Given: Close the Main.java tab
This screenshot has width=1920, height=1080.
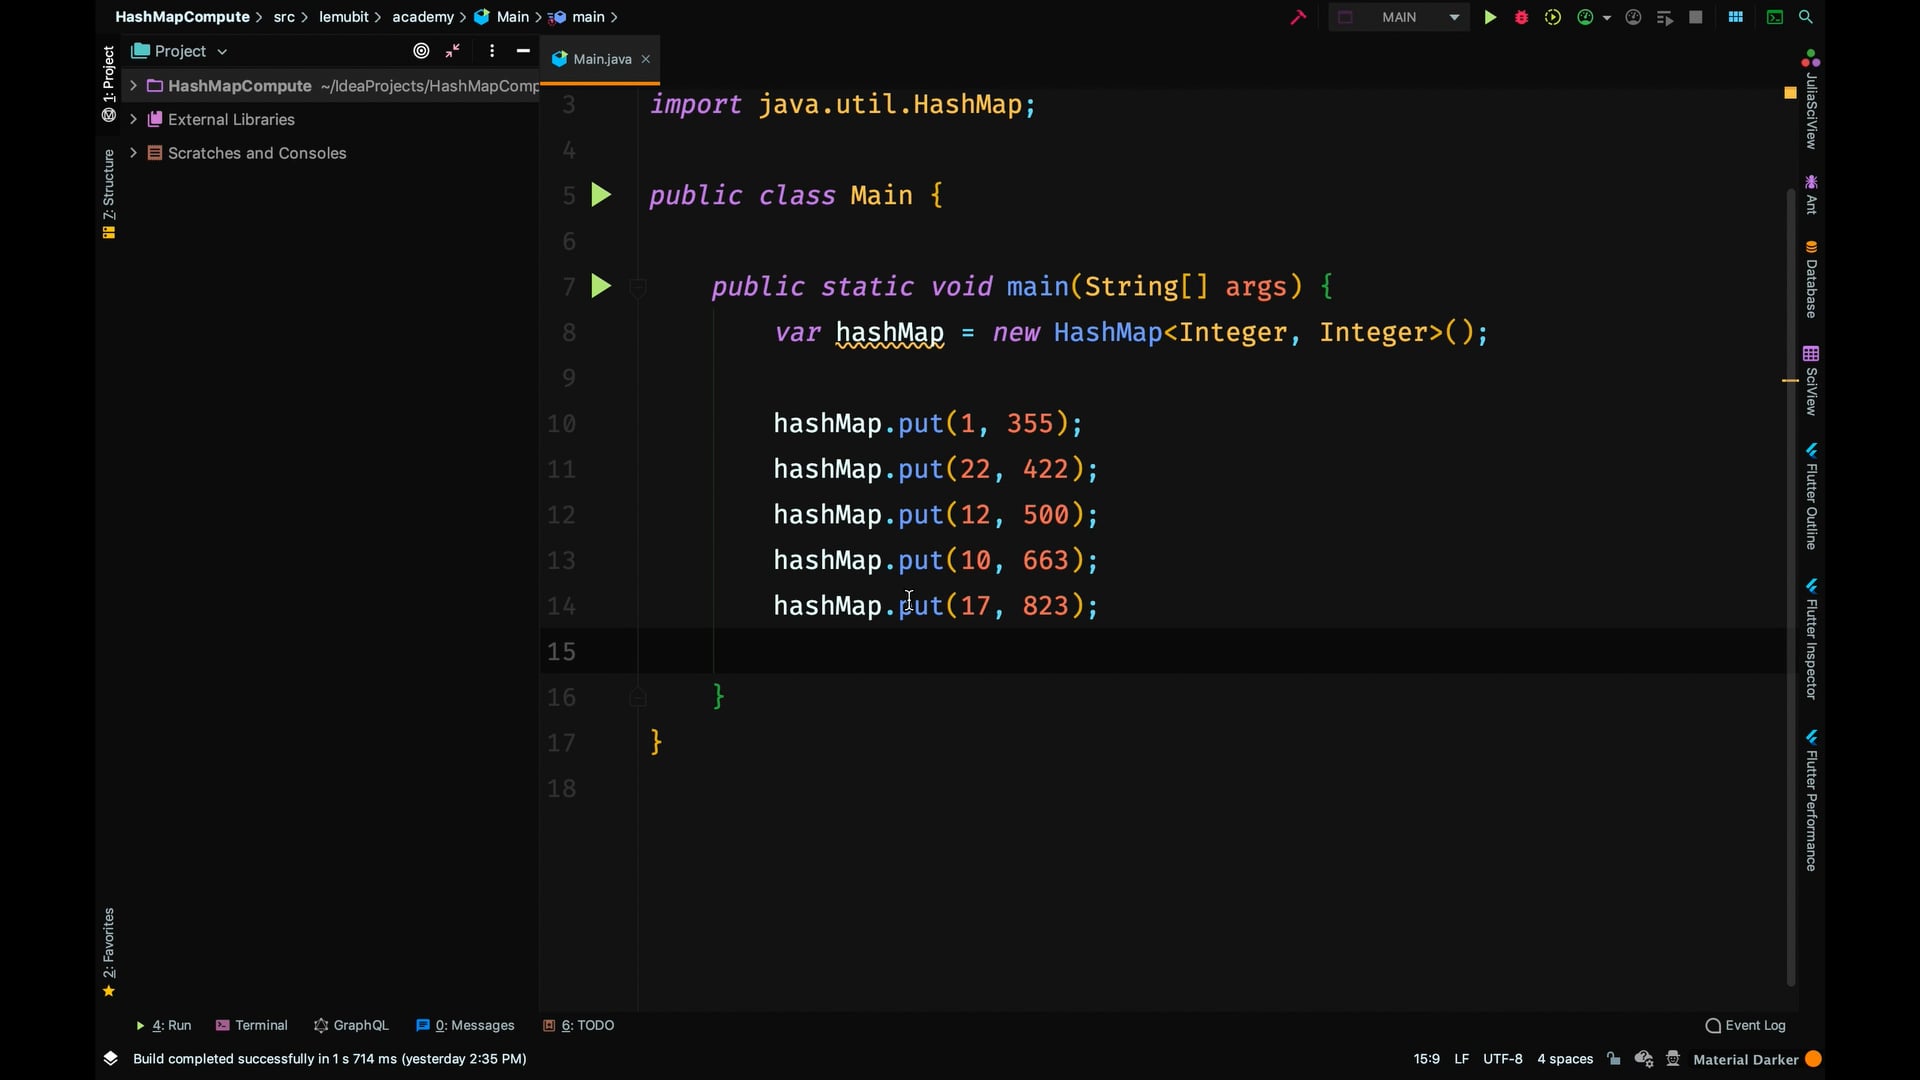Looking at the screenshot, I should [x=646, y=59].
